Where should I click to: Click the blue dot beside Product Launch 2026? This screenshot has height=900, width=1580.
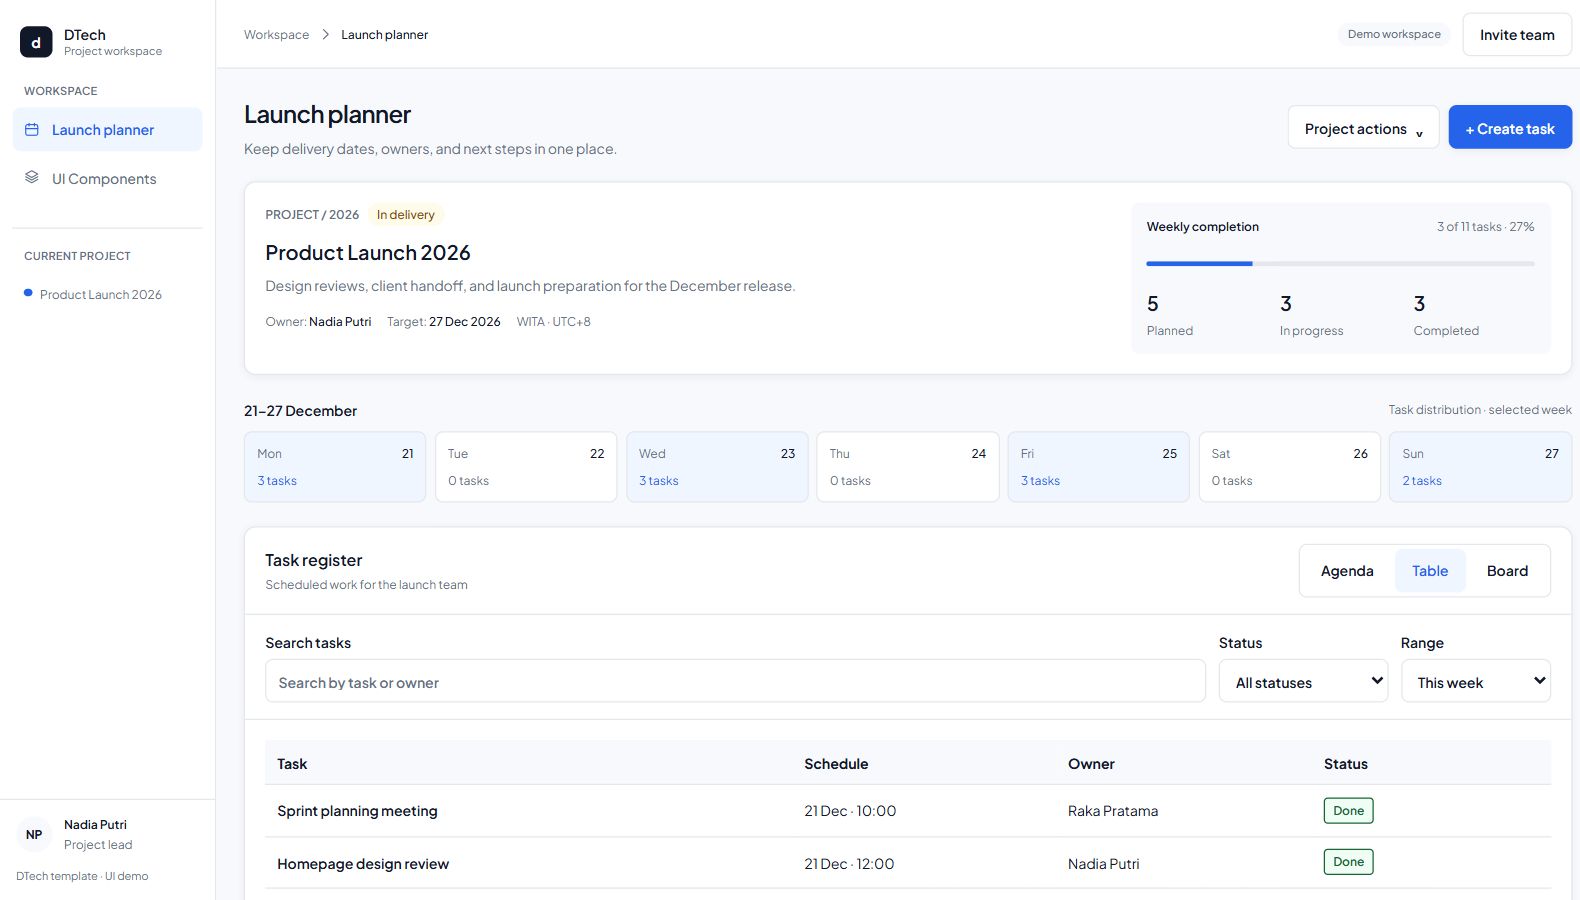click(28, 293)
